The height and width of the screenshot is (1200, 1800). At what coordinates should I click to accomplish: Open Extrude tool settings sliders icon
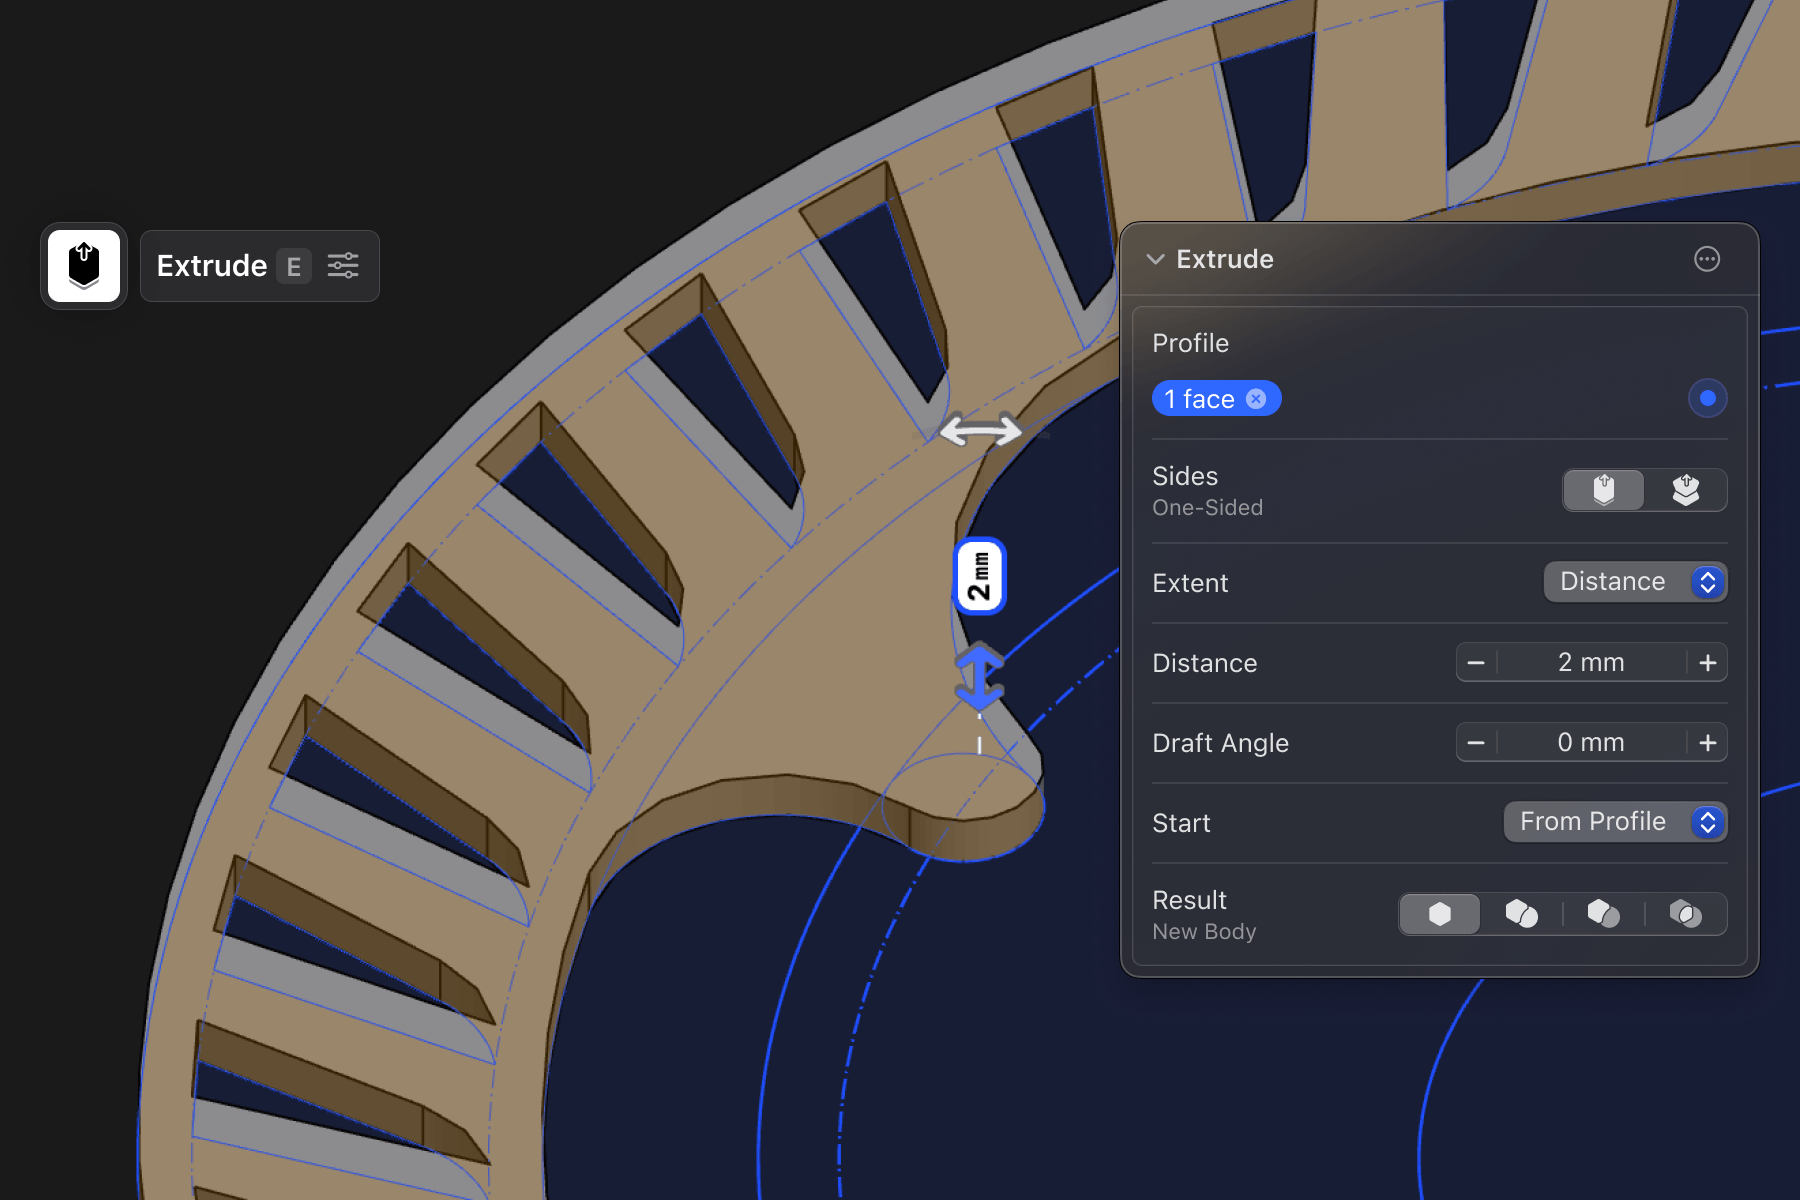343,266
